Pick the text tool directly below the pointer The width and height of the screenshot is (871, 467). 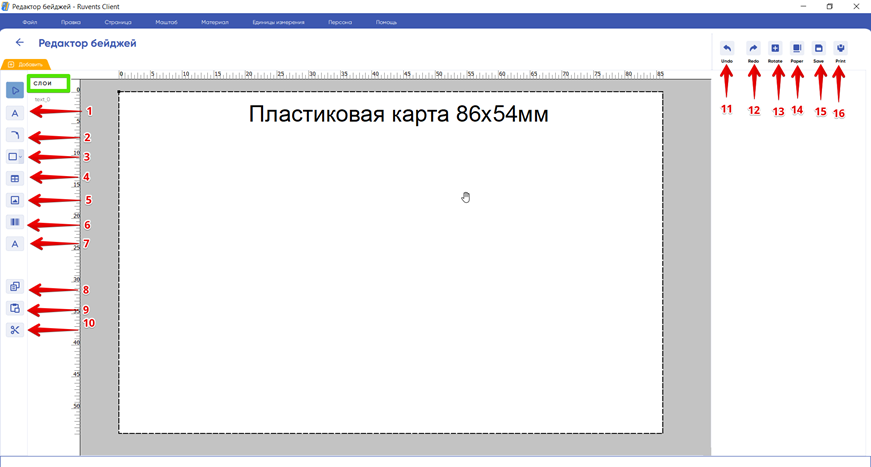click(15, 113)
